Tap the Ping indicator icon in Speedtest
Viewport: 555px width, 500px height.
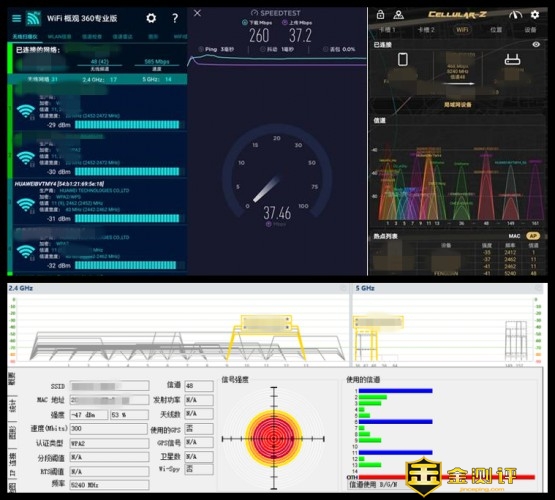pyautogui.click(x=201, y=49)
